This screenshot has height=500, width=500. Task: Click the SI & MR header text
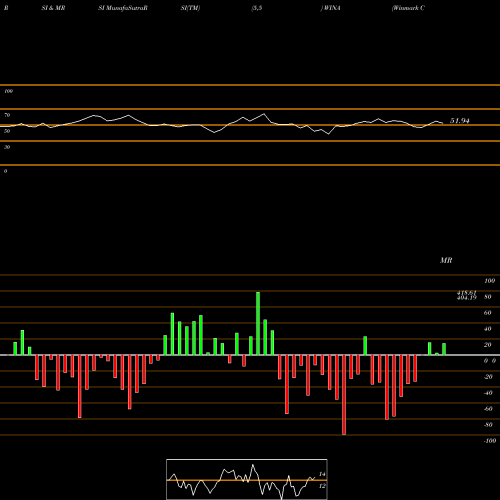(53, 8)
